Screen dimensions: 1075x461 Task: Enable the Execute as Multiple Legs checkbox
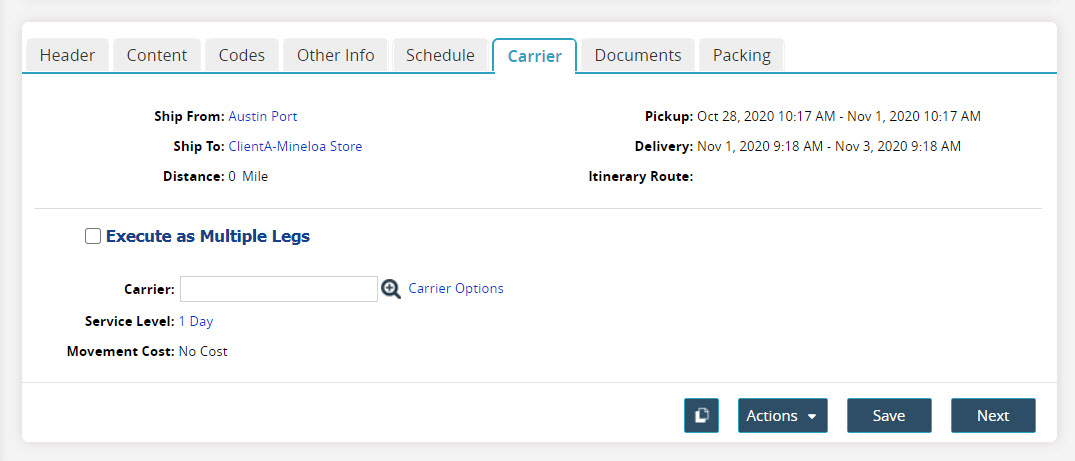click(93, 237)
